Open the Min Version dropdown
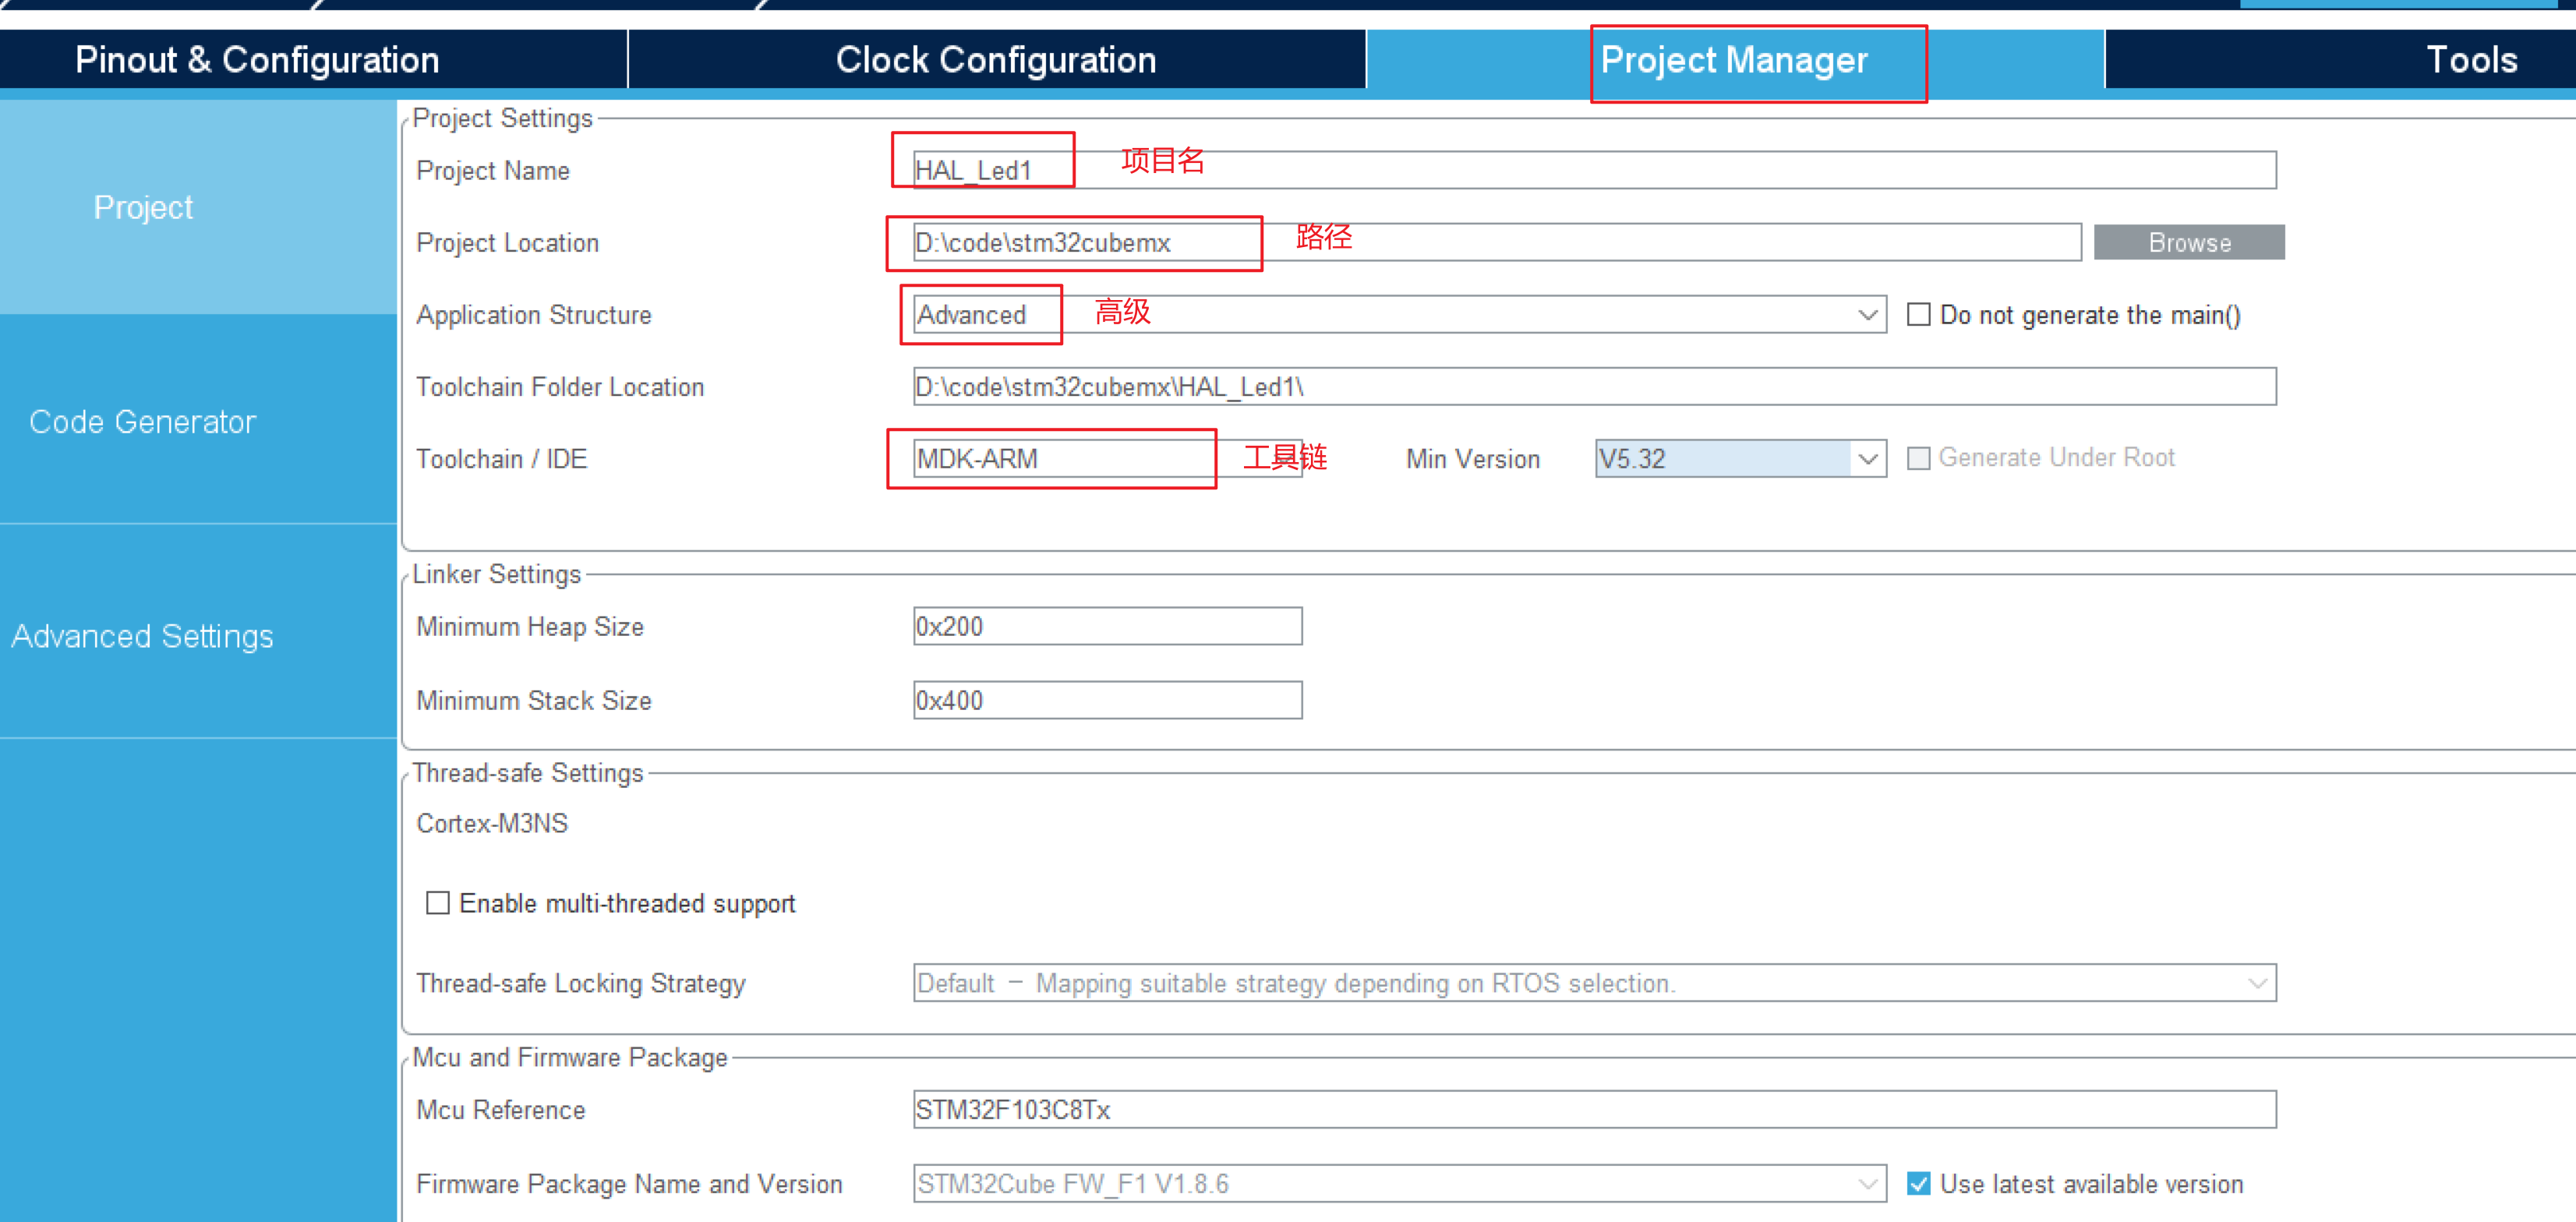The width and height of the screenshot is (2576, 1222). point(1866,459)
